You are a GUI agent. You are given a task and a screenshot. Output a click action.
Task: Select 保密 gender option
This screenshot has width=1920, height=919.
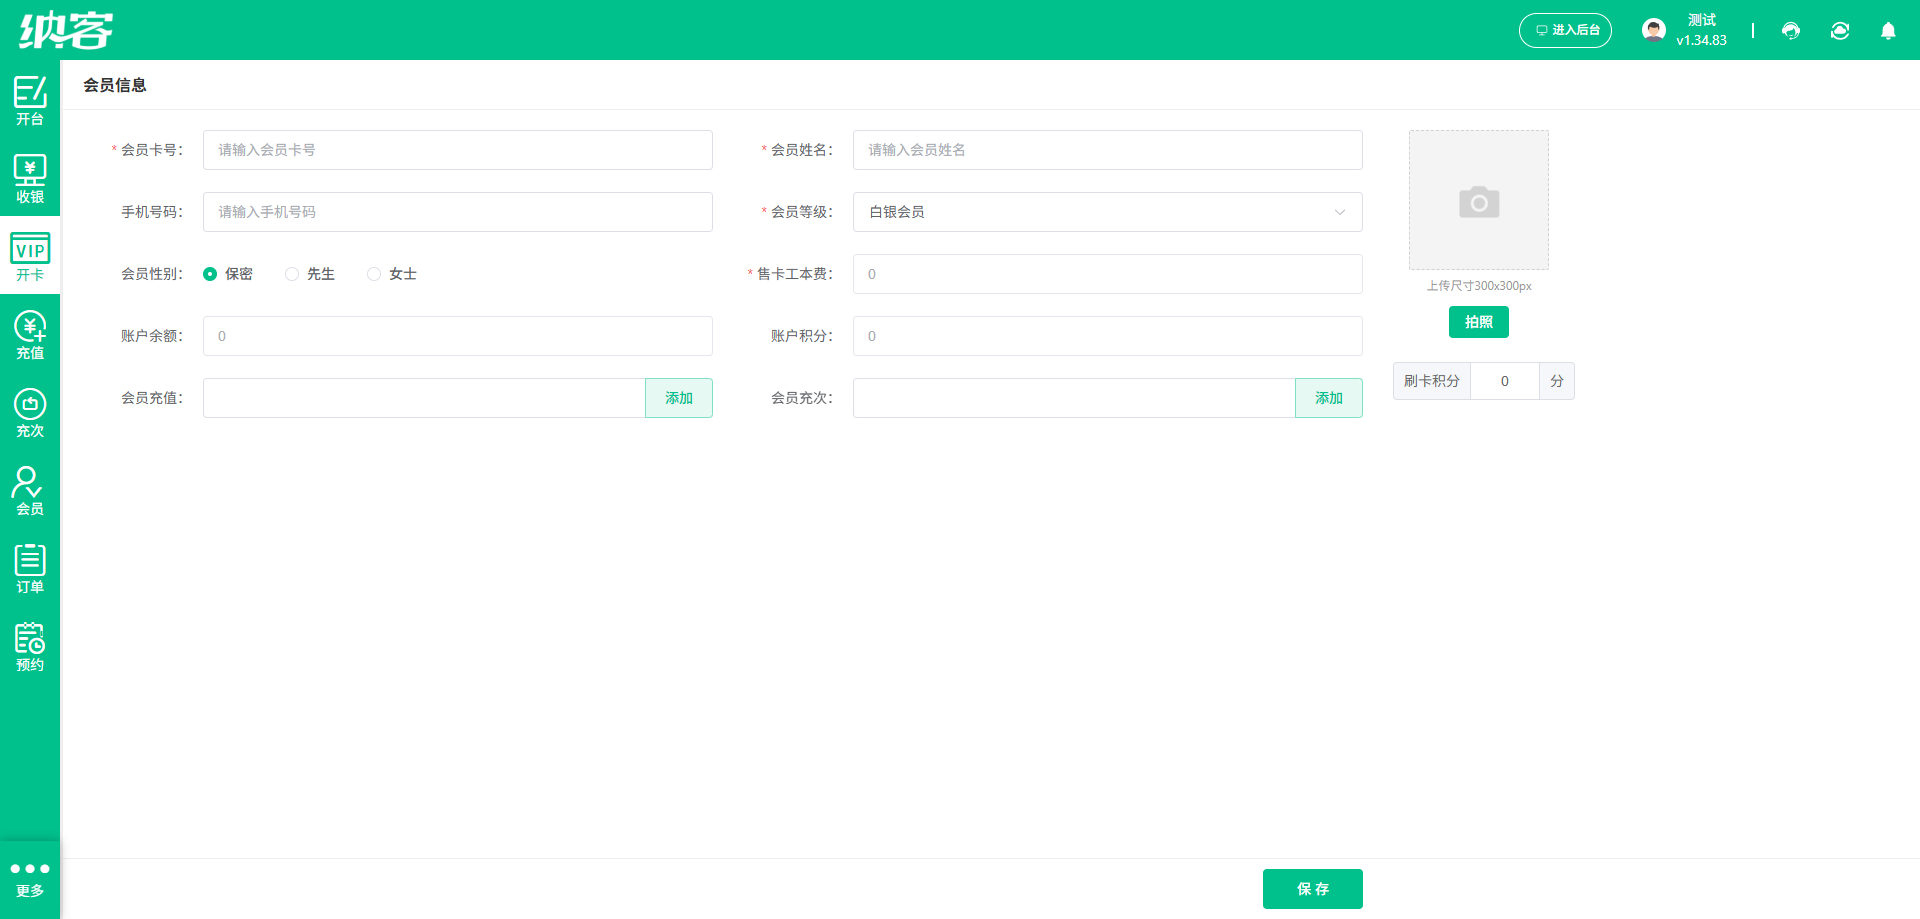click(228, 274)
